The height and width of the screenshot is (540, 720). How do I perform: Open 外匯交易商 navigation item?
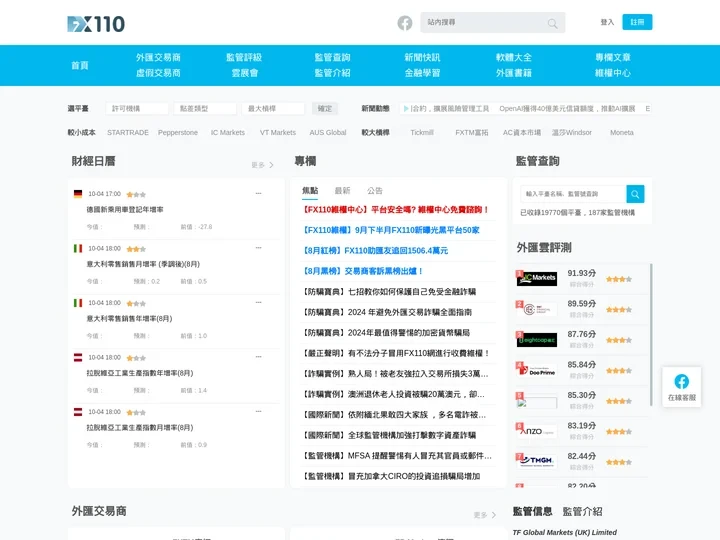[158, 57]
